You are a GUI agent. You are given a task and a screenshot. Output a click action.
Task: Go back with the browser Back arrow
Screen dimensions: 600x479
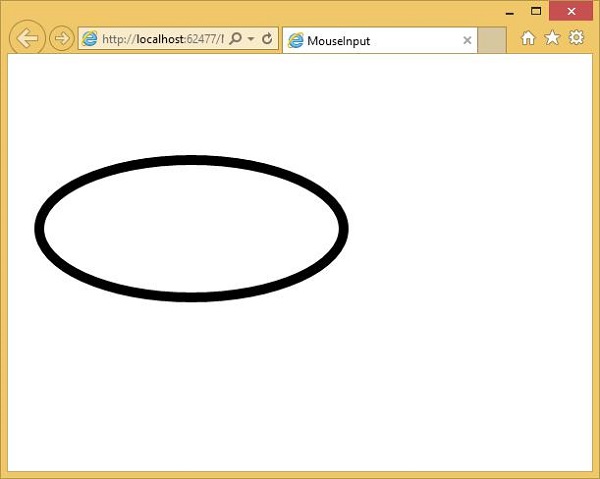click(x=27, y=38)
